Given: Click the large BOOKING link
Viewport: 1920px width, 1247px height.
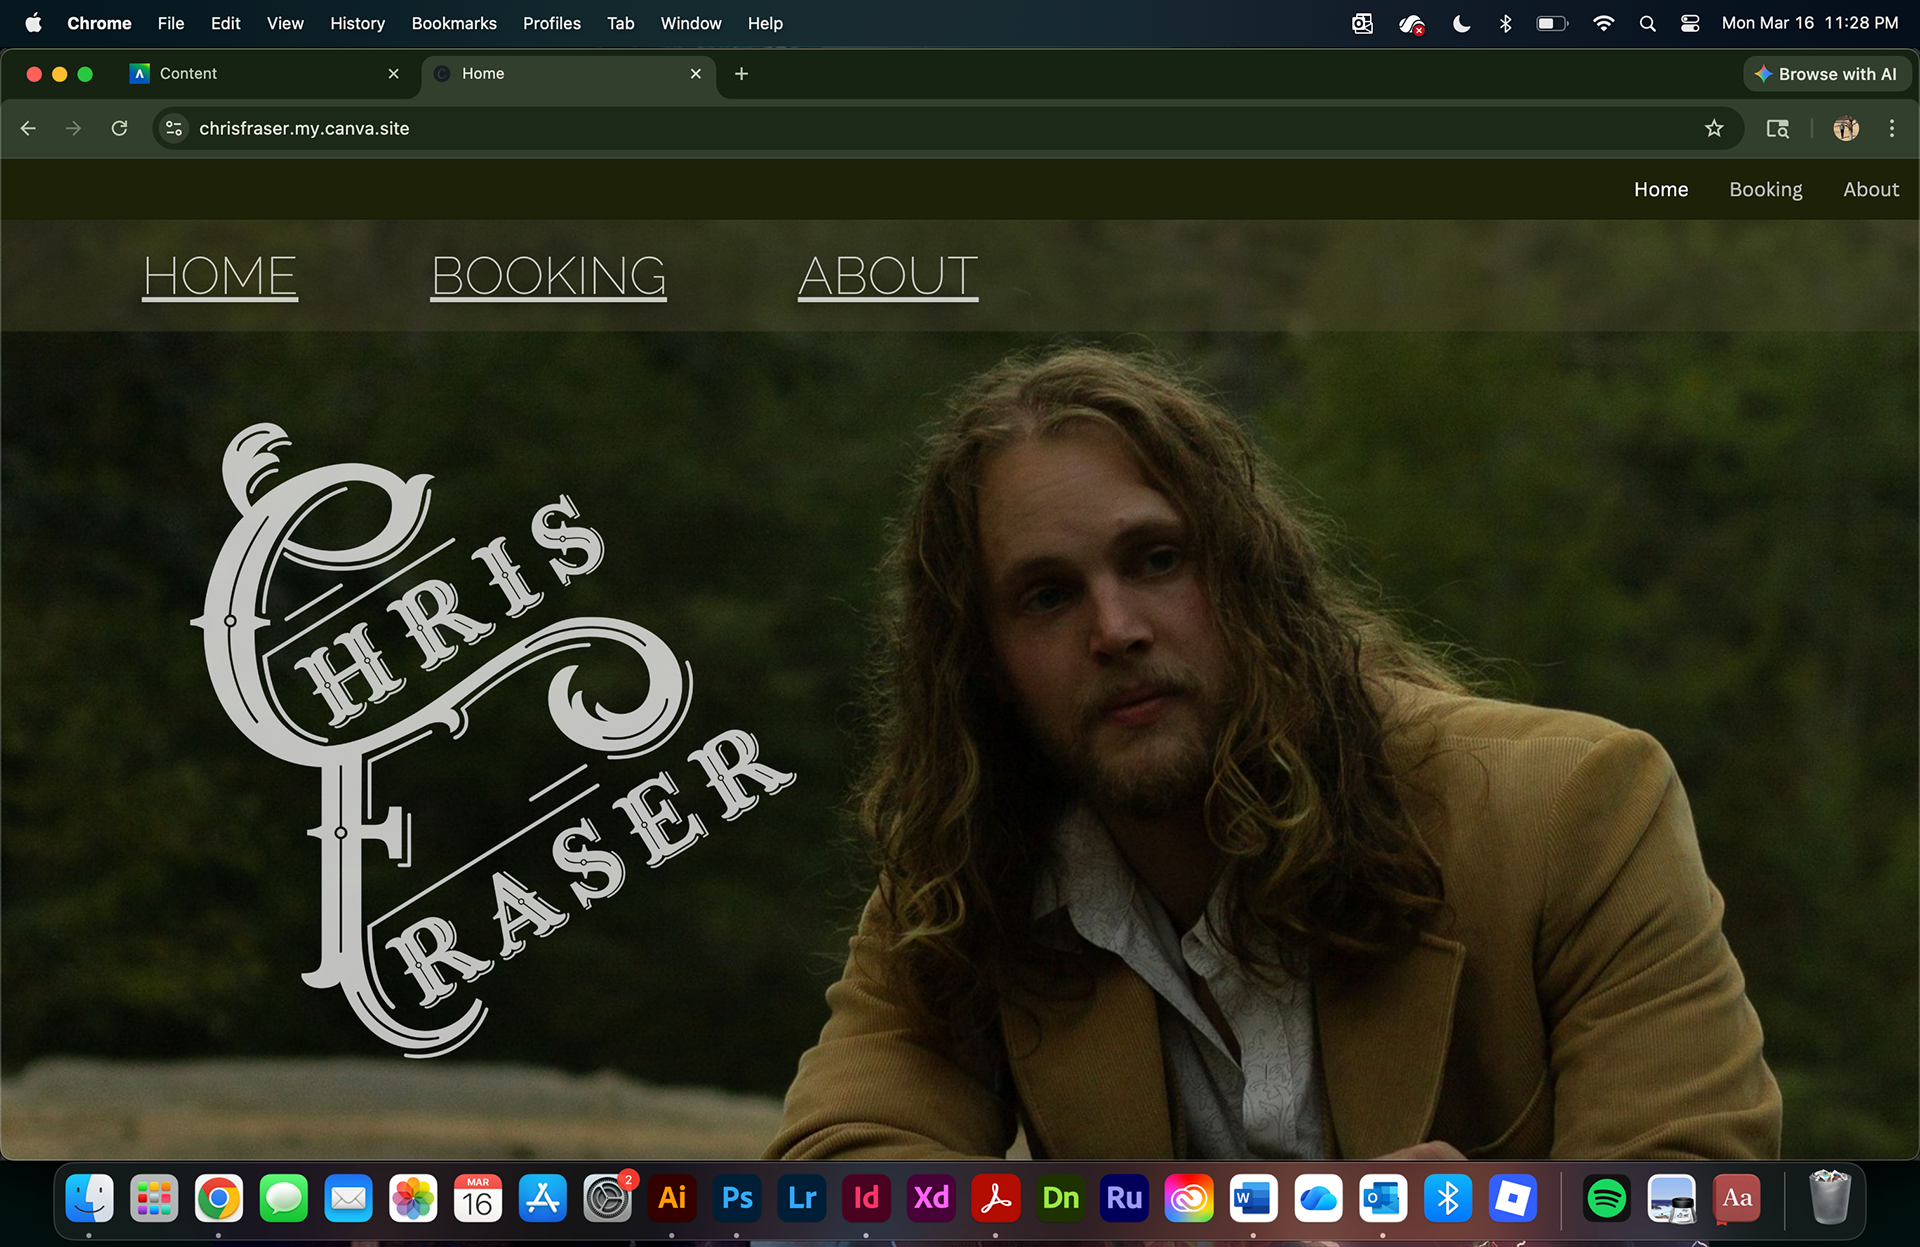Looking at the screenshot, I should 548,276.
